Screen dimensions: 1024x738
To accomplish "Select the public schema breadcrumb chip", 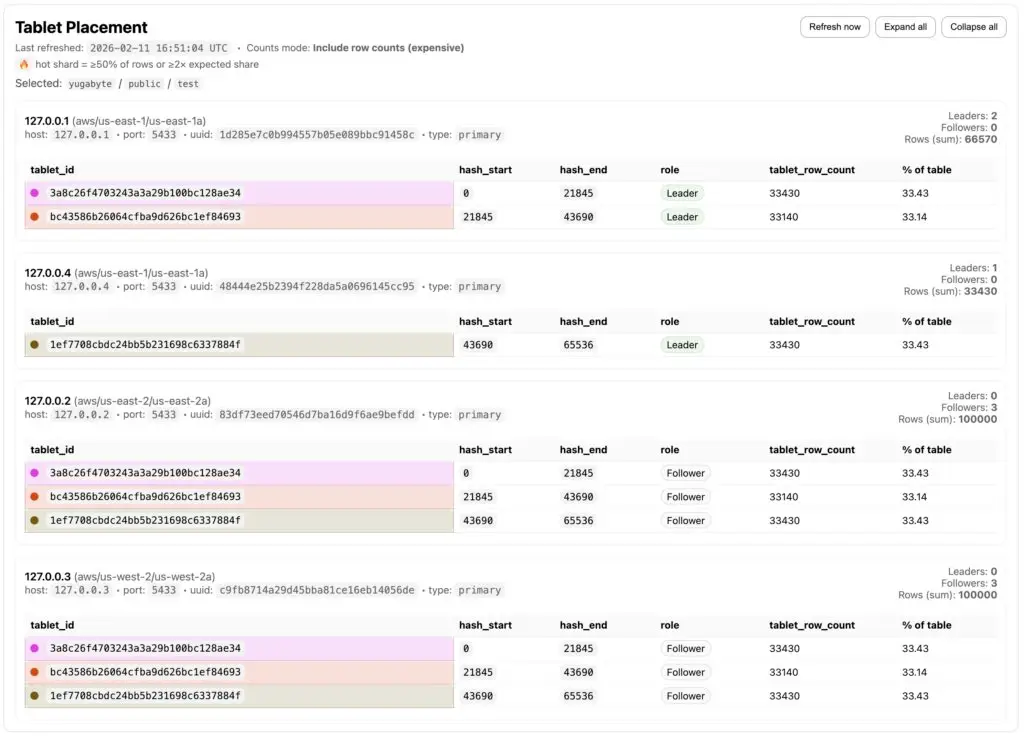I will [x=144, y=84].
